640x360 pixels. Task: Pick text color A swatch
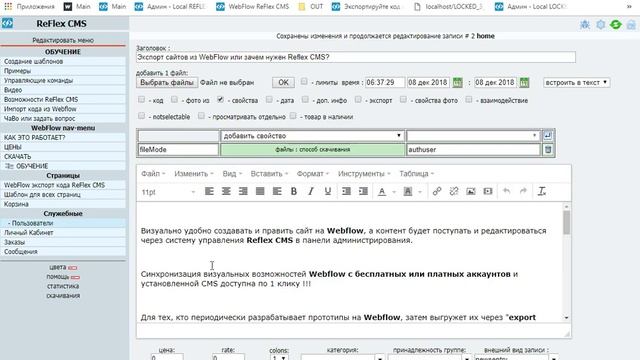pos(382,191)
